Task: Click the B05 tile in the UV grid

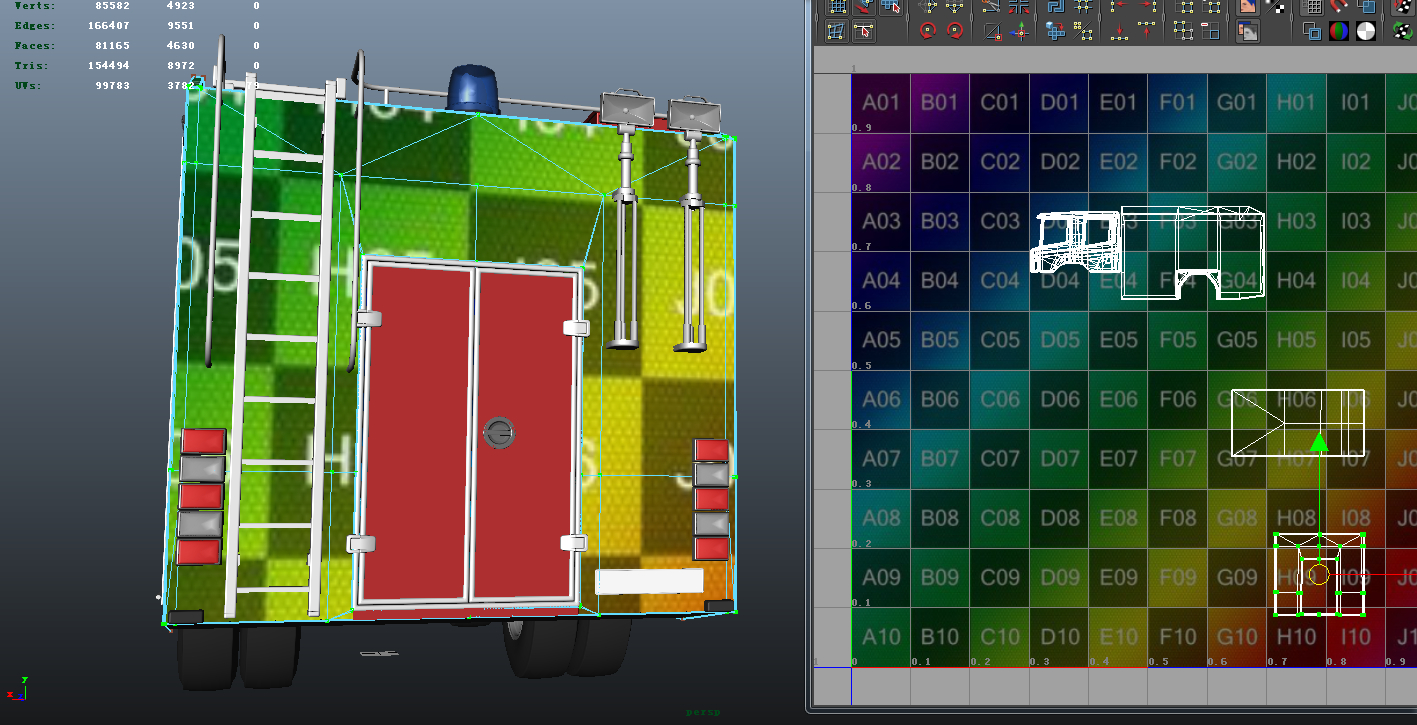Action: click(x=940, y=341)
